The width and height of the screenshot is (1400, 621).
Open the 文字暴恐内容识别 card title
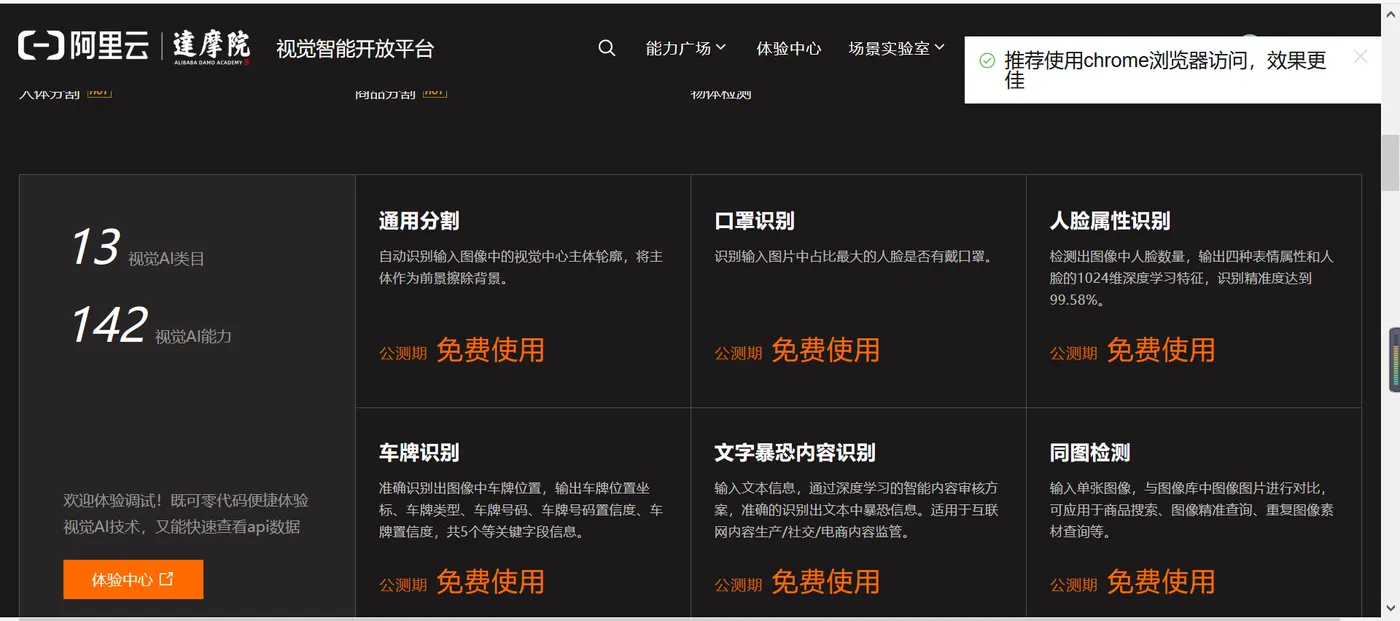pyautogui.click(x=795, y=452)
